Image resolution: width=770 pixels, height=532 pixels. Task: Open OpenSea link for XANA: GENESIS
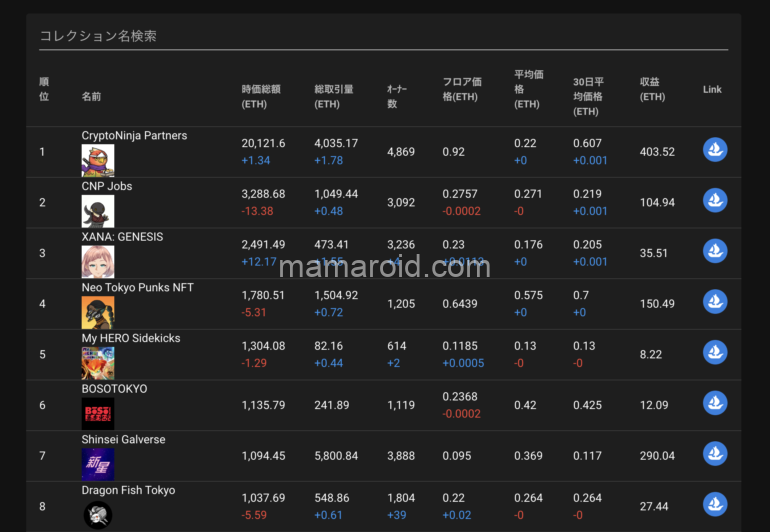pos(714,252)
